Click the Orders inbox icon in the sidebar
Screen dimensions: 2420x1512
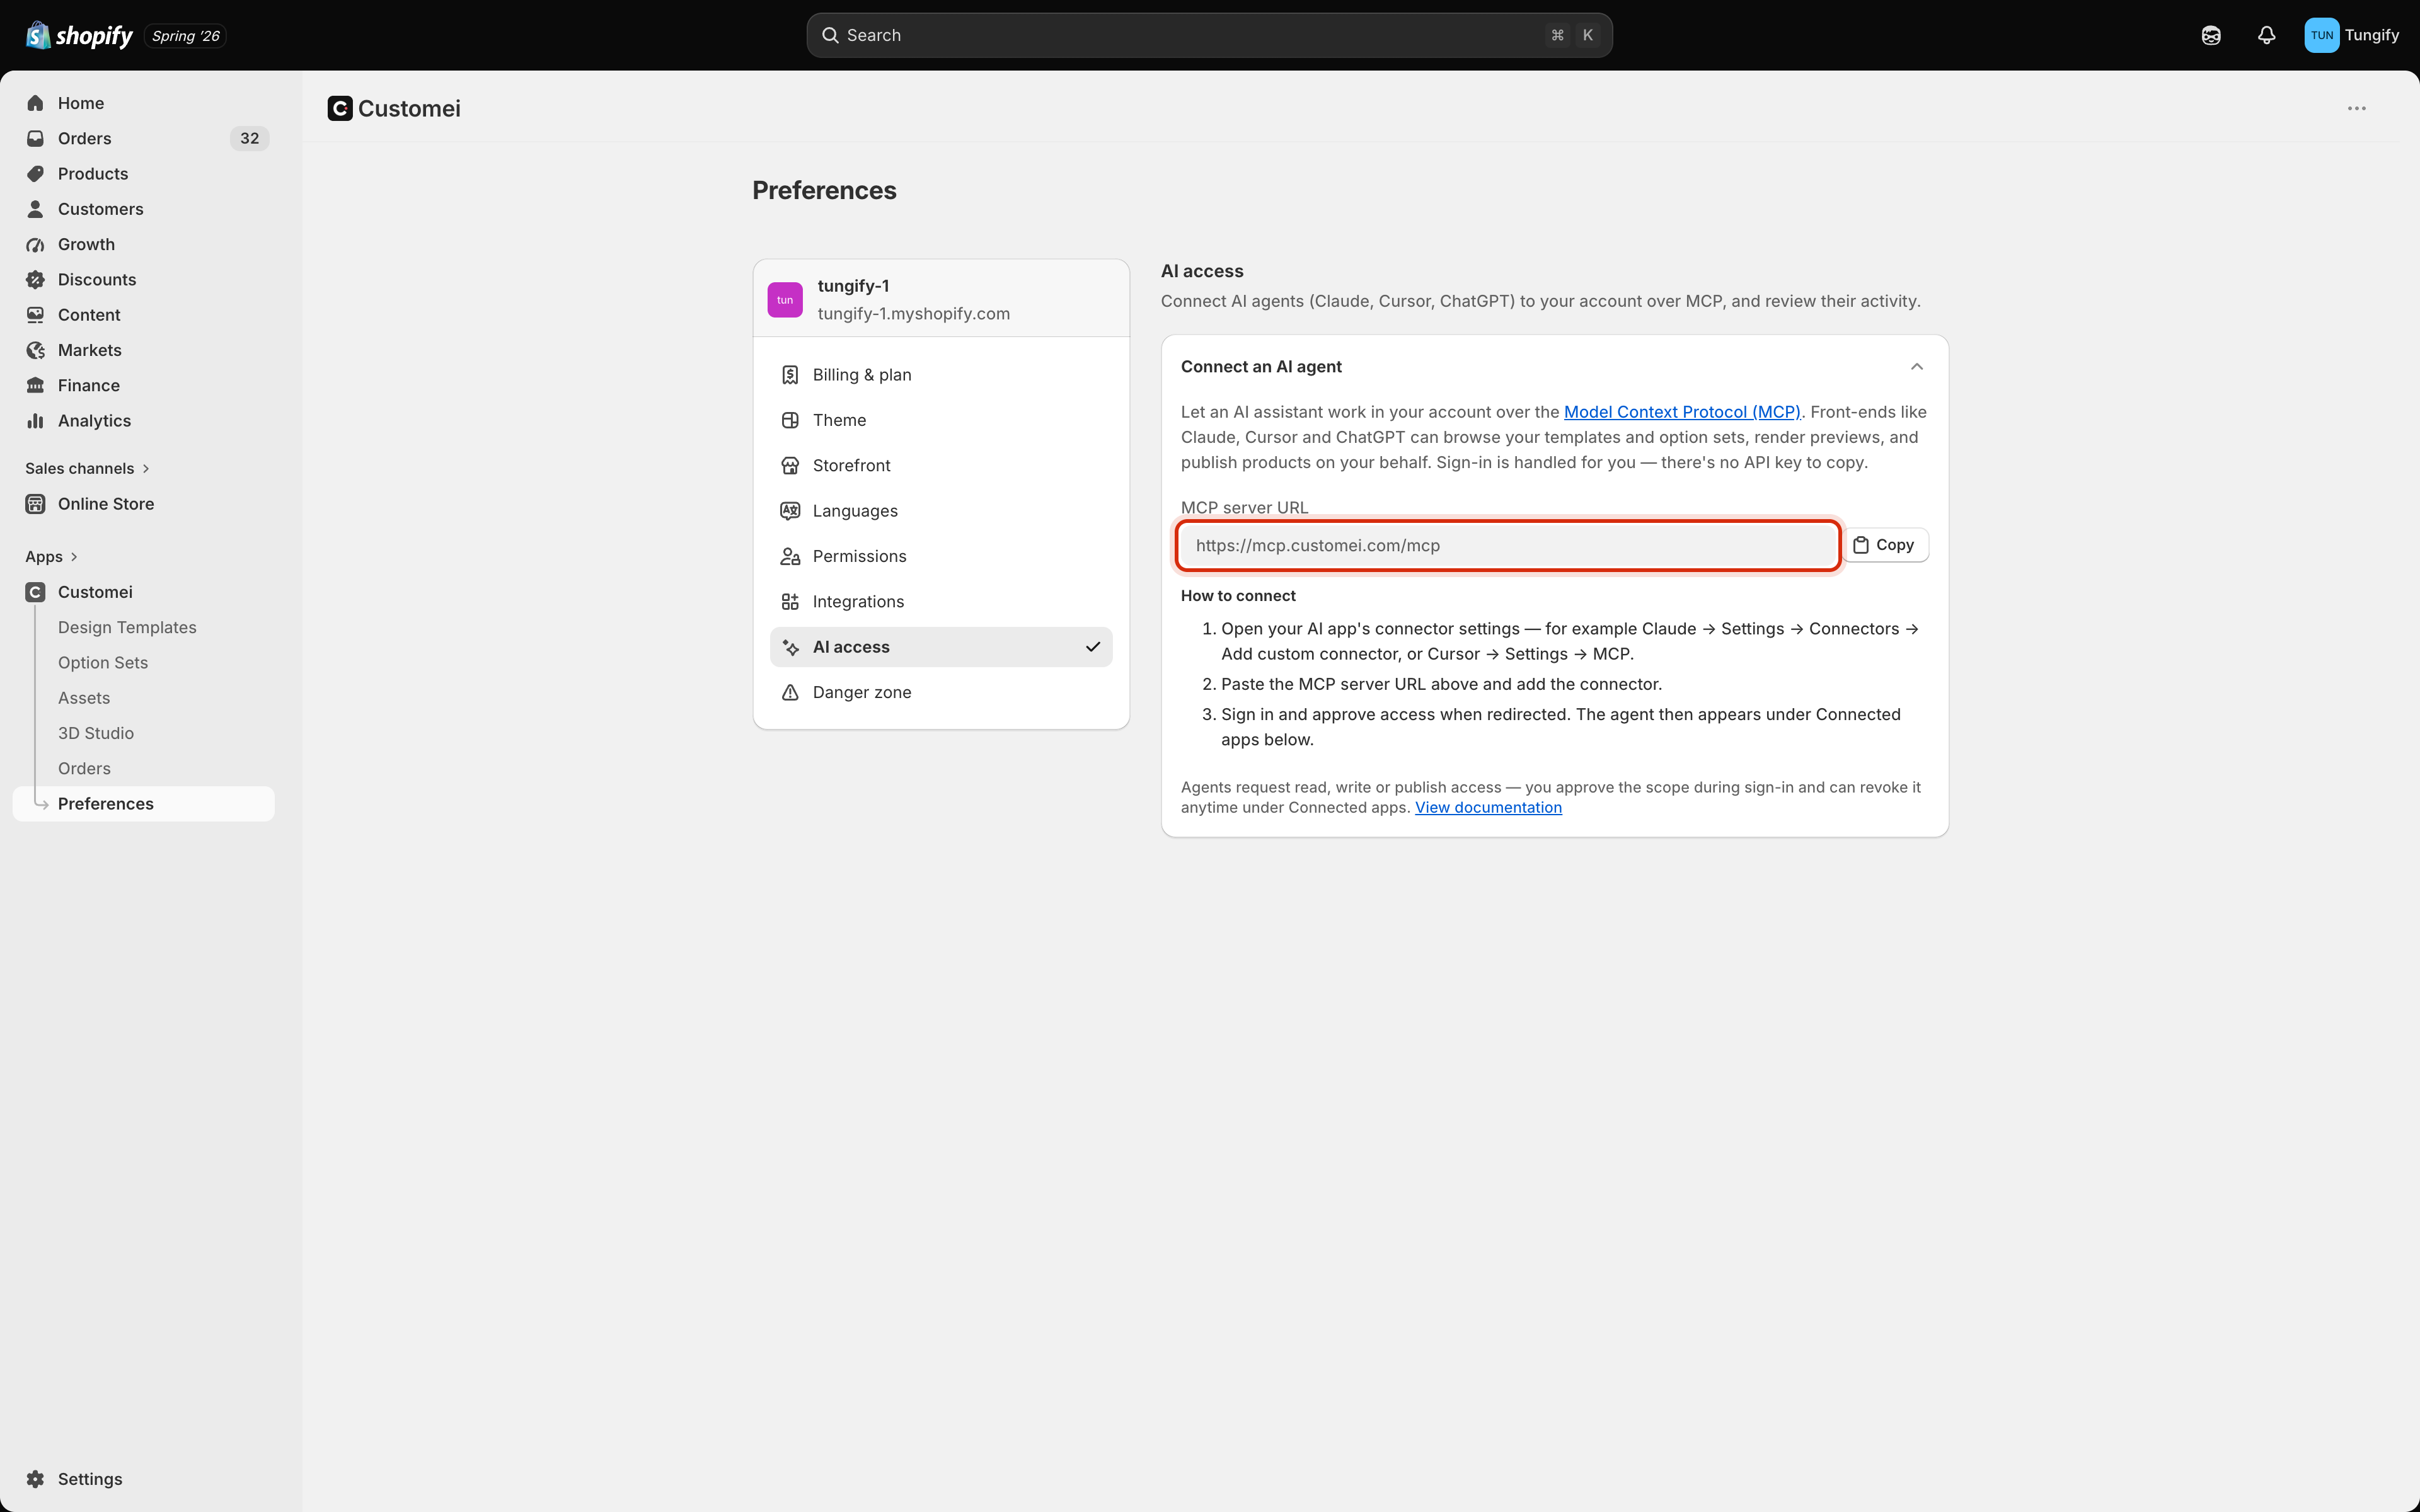coord(36,138)
